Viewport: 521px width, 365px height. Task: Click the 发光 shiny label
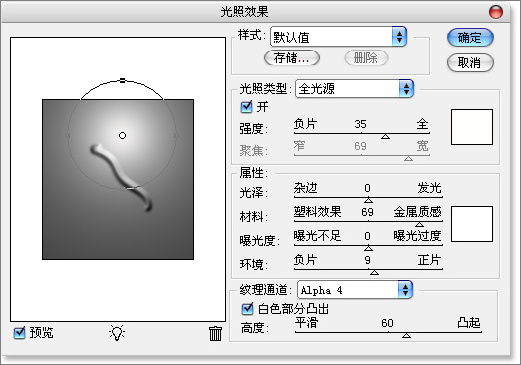click(429, 188)
